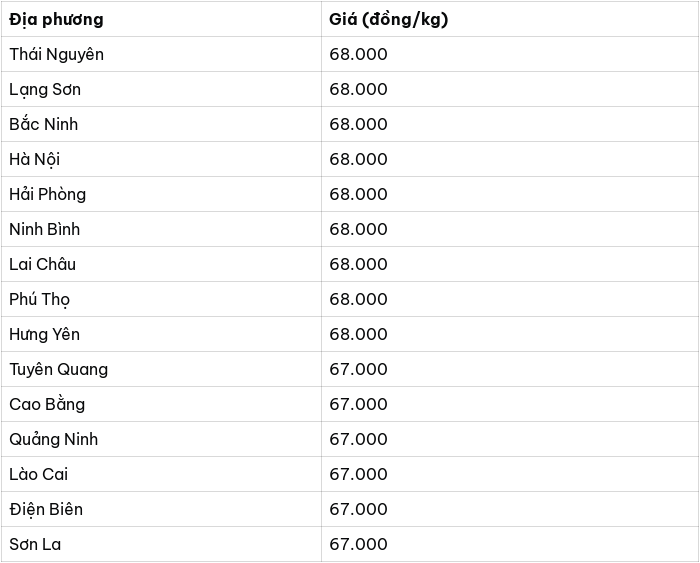Click the Lai Châu cell
This screenshot has height=563, width=700.
click(x=161, y=264)
